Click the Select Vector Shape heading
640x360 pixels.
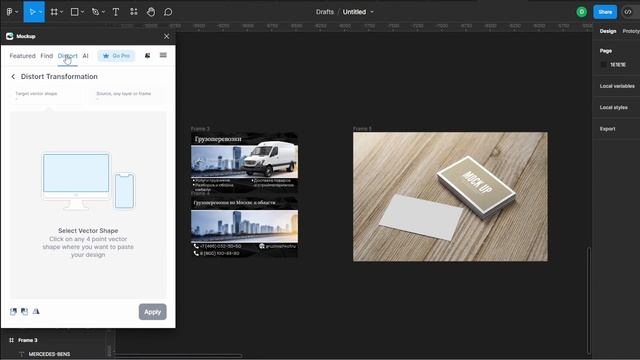point(88,231)
